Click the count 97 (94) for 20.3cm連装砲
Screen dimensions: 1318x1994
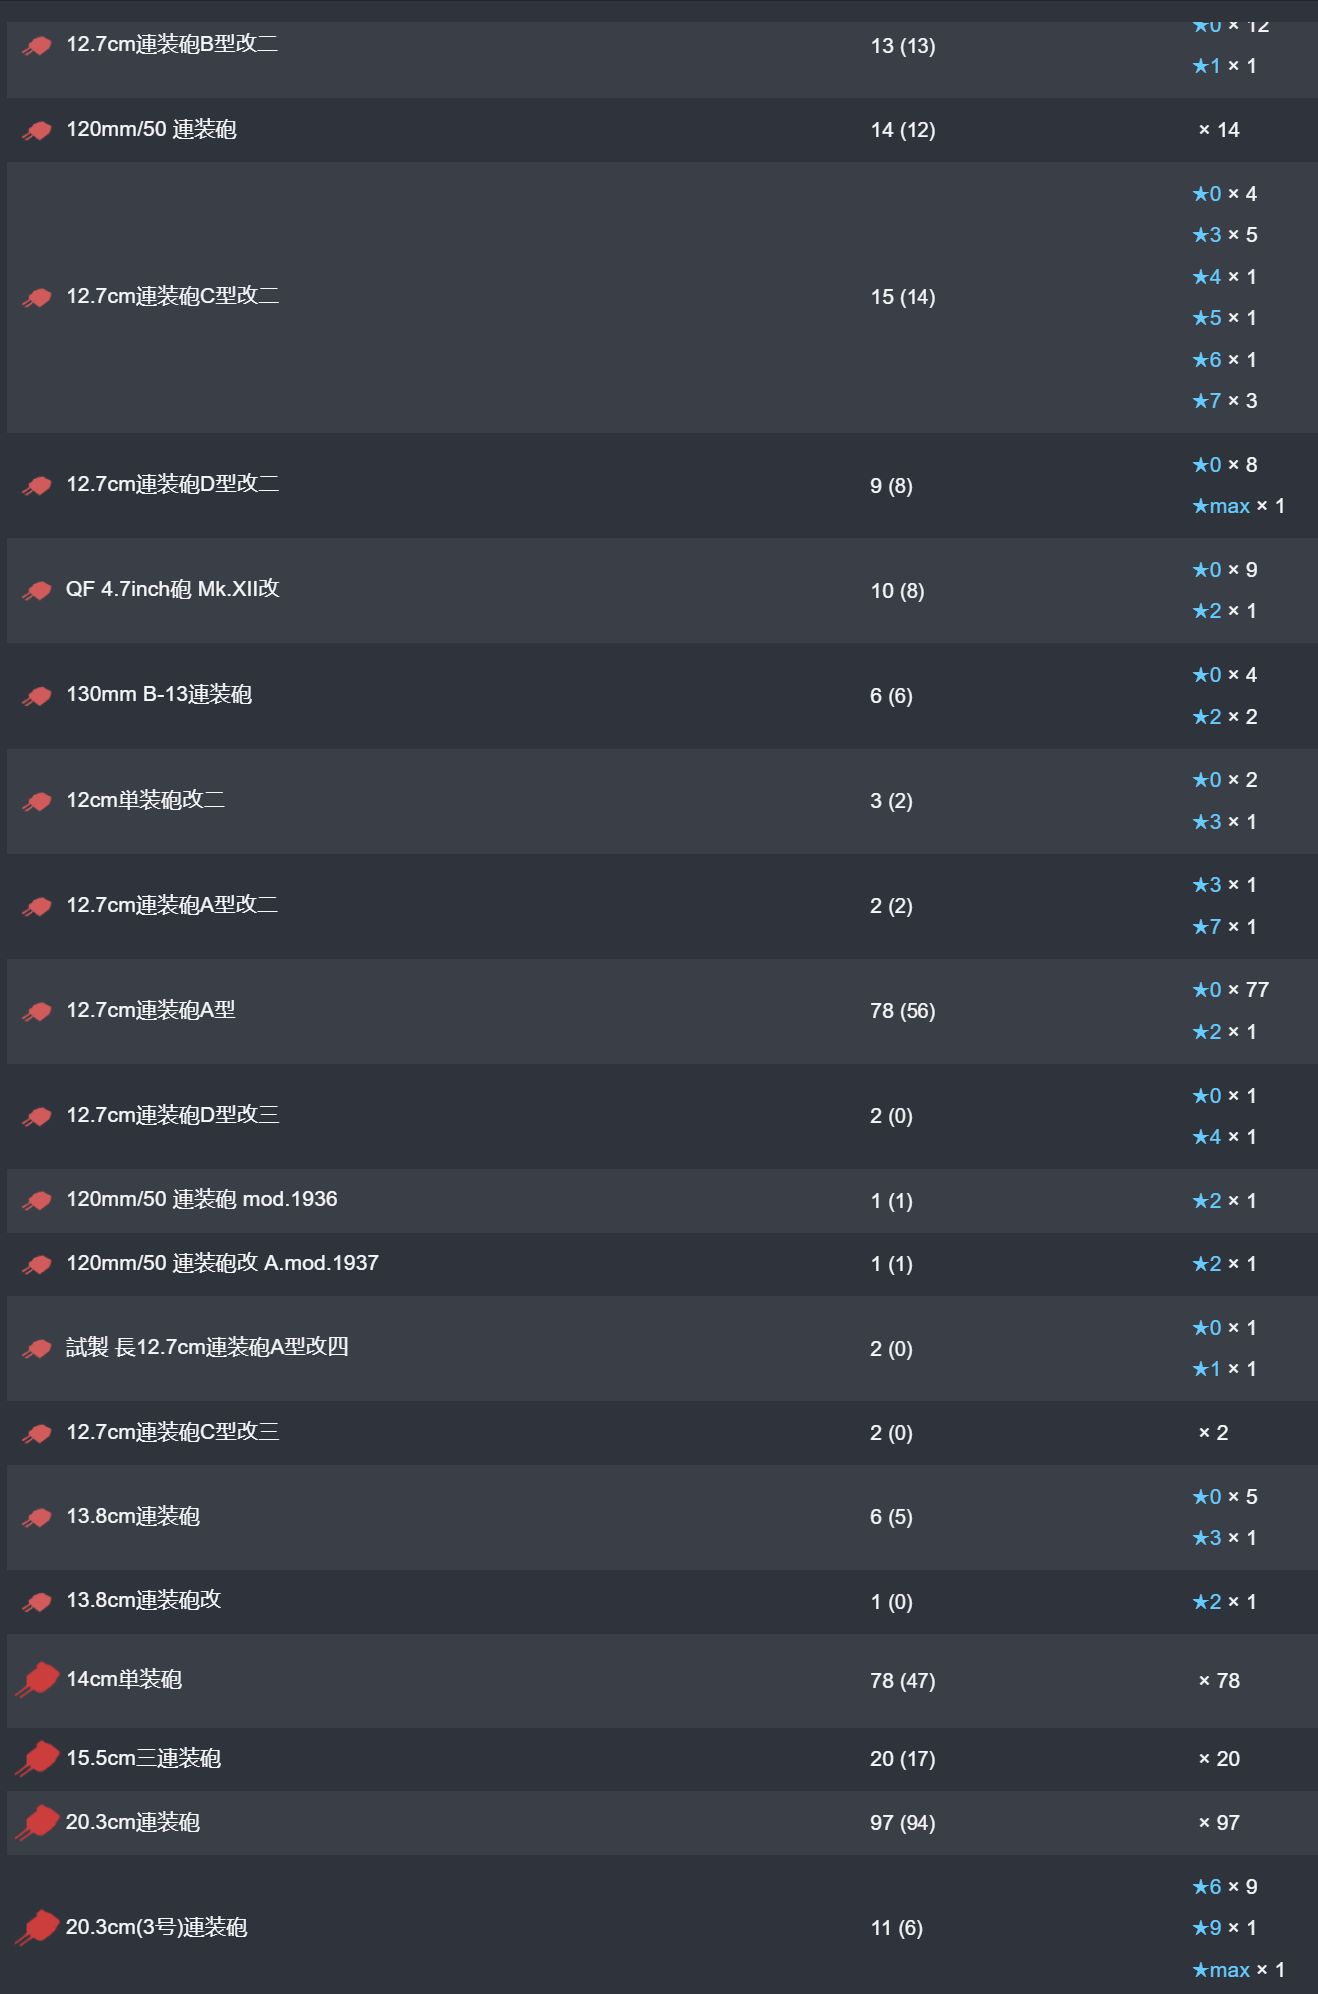902,1823
